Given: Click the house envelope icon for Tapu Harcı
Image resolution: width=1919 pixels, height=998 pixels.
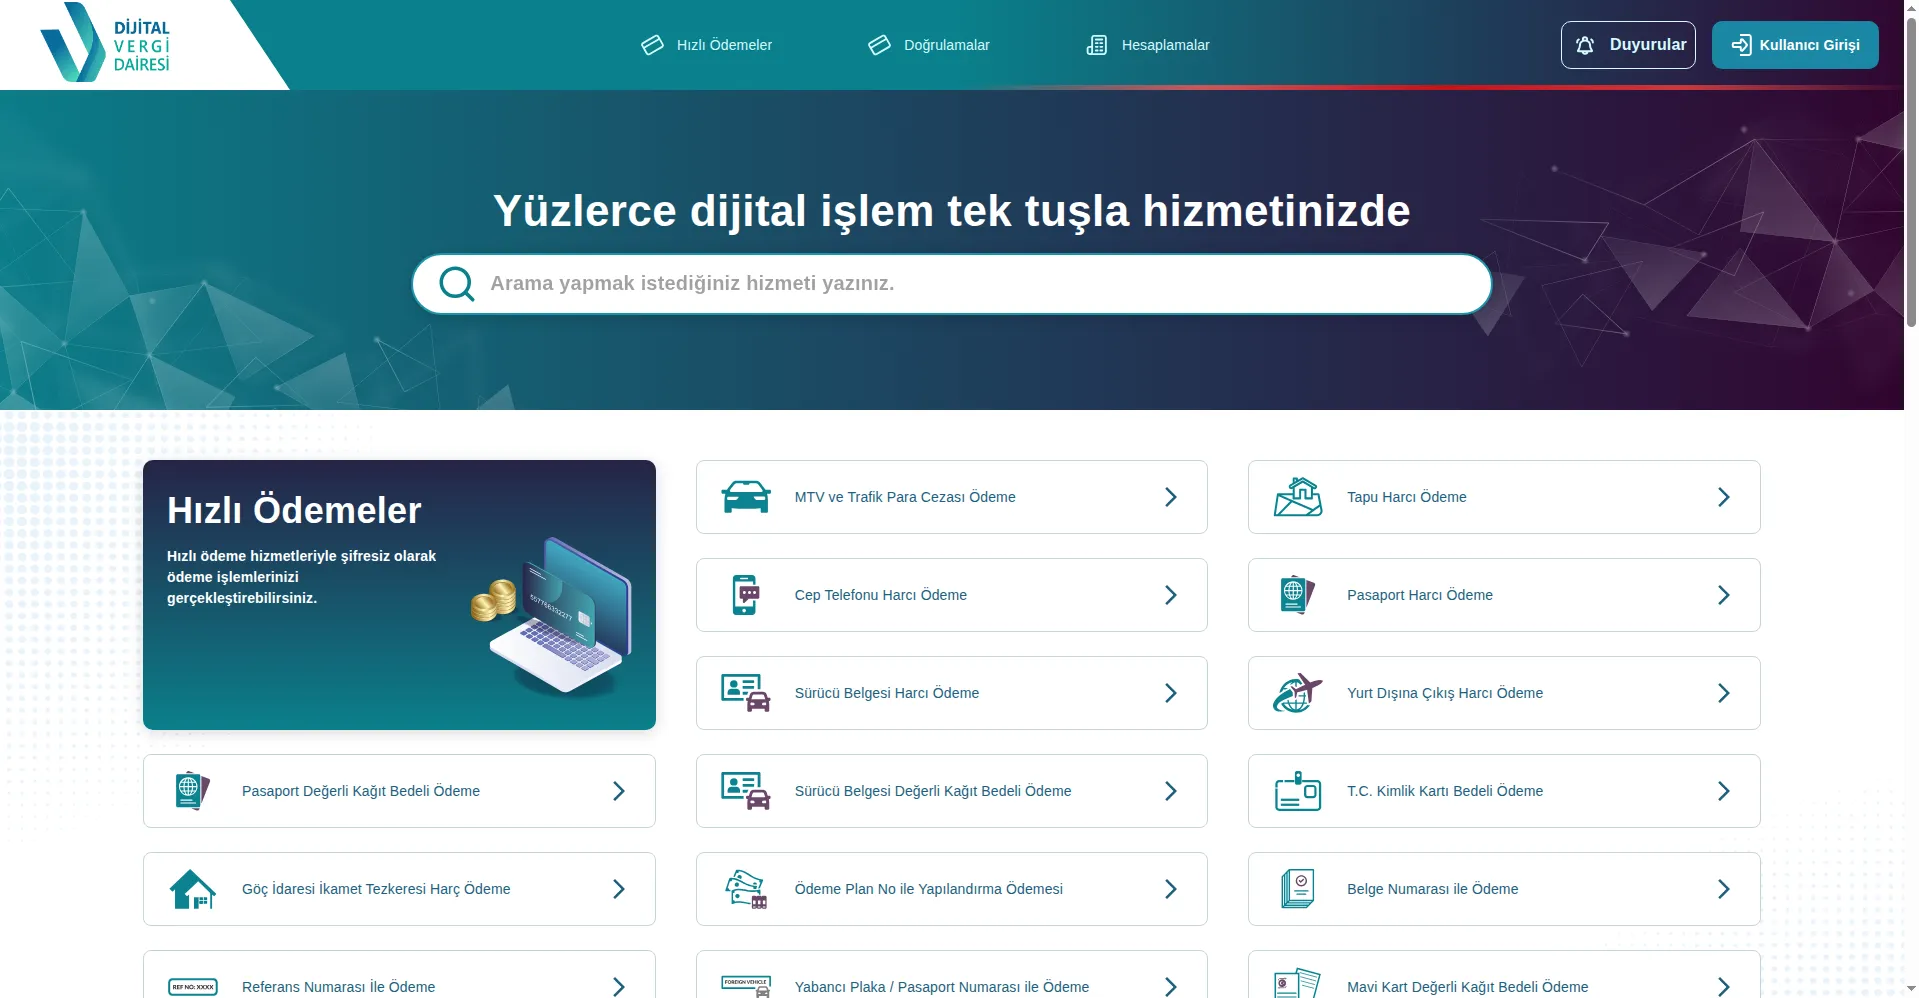Looking at the screenshot, I should click(1298, 497).
